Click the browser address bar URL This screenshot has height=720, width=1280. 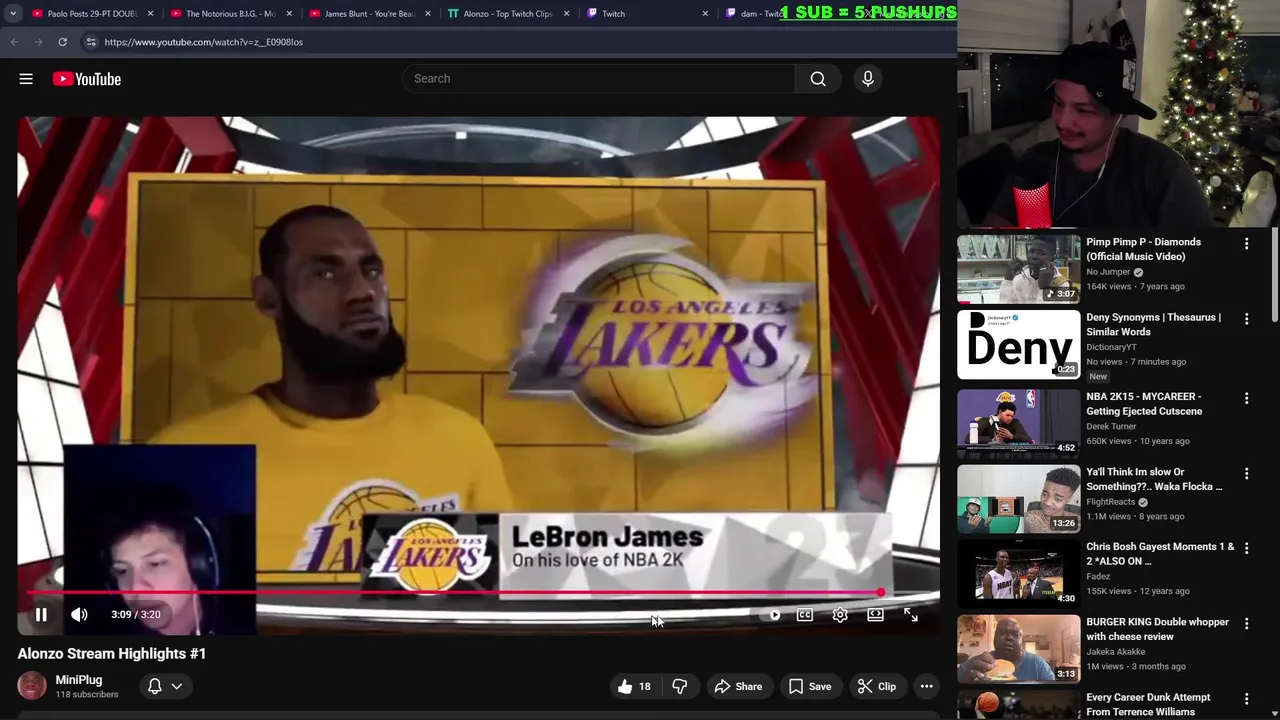(204, 42)
